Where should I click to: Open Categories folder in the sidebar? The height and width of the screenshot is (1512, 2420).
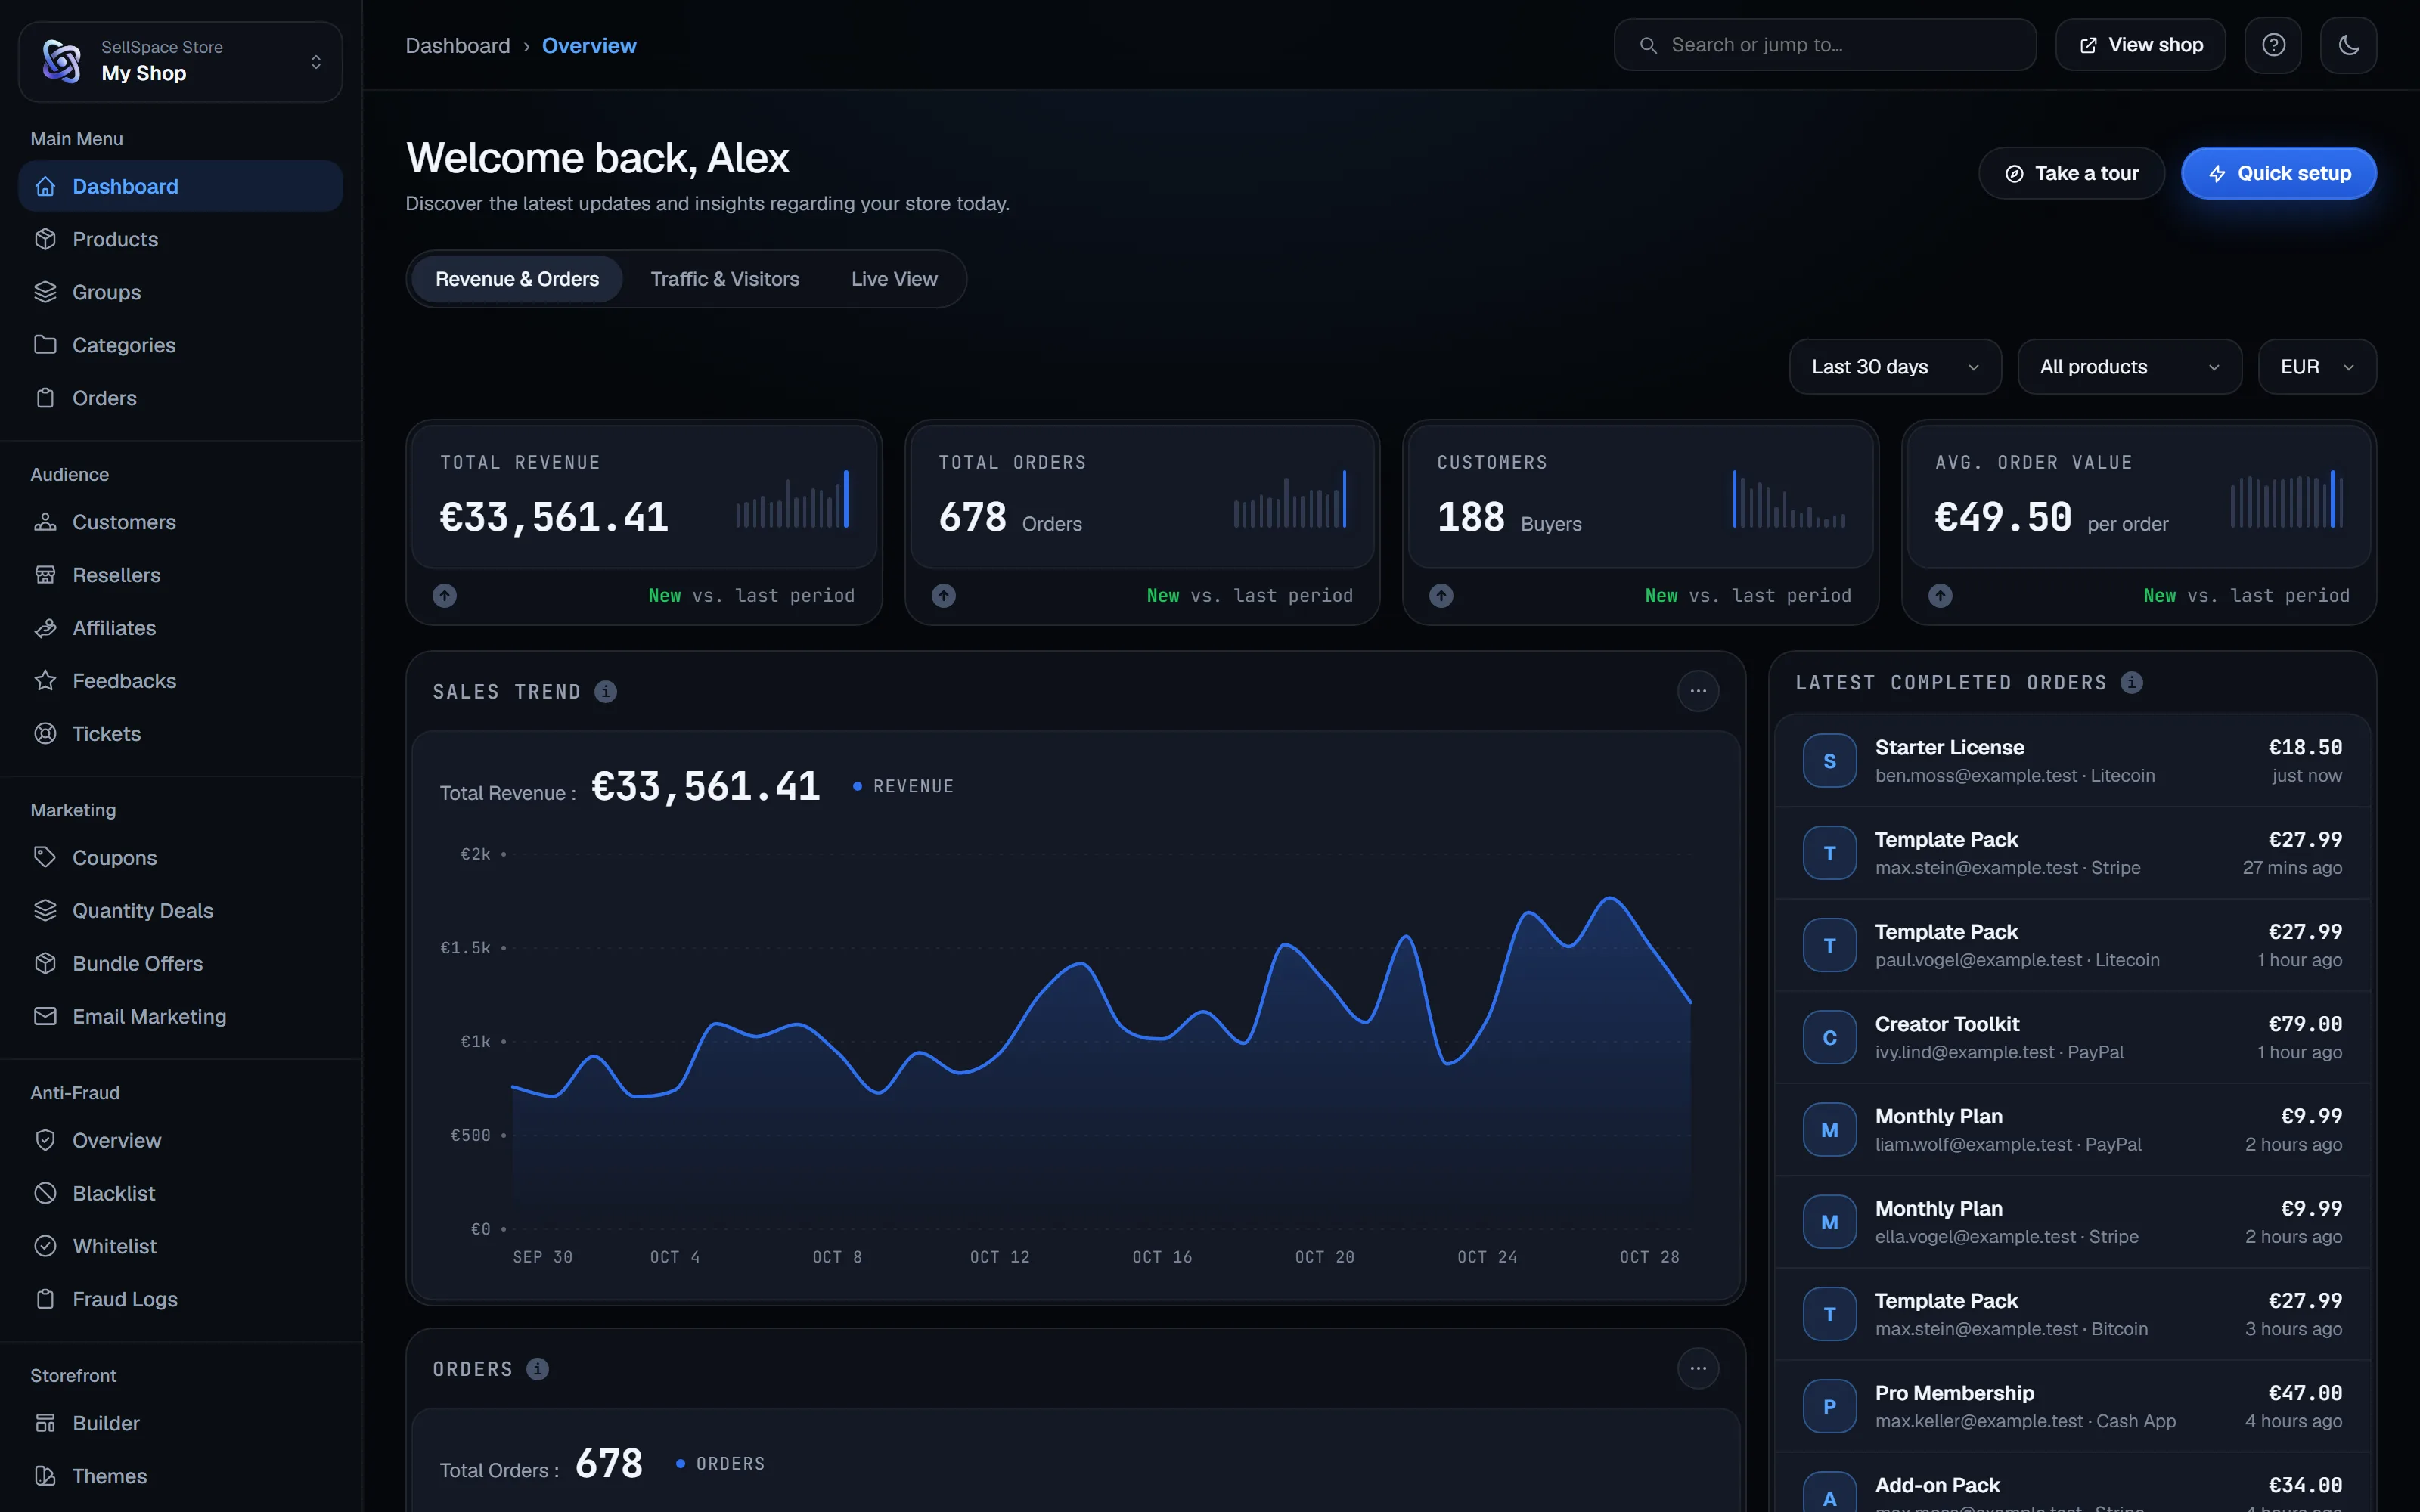[x=180, y=345]
